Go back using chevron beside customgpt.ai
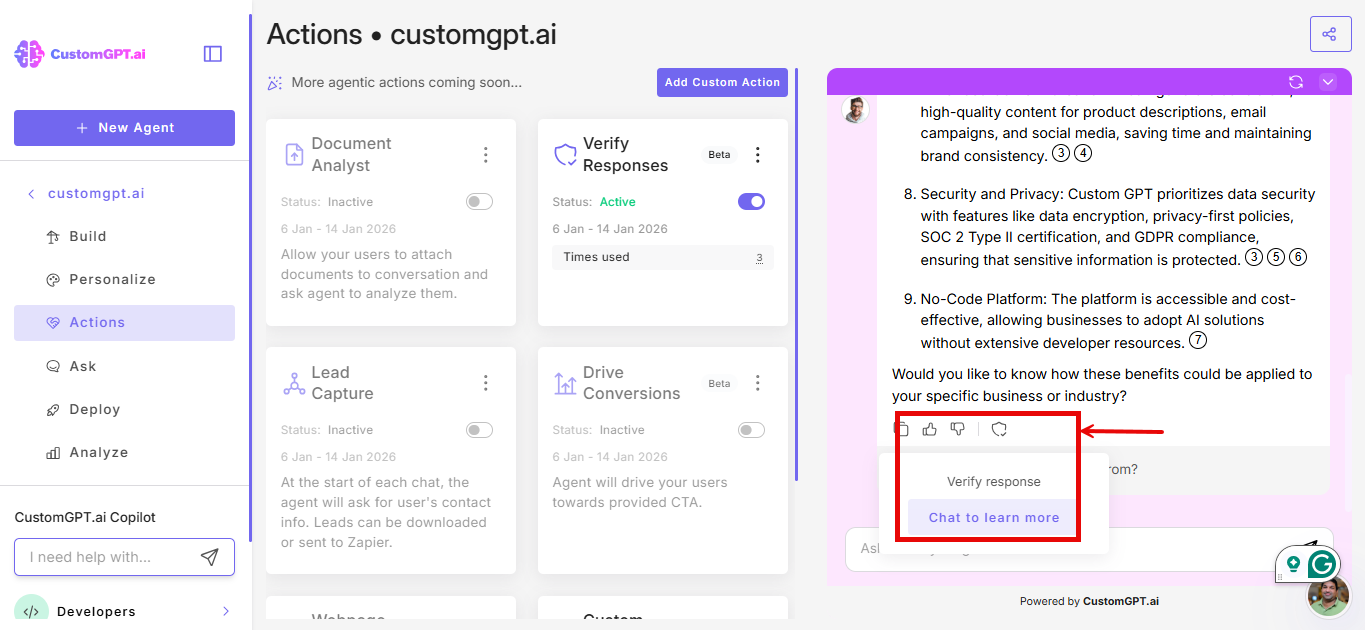 31,194
